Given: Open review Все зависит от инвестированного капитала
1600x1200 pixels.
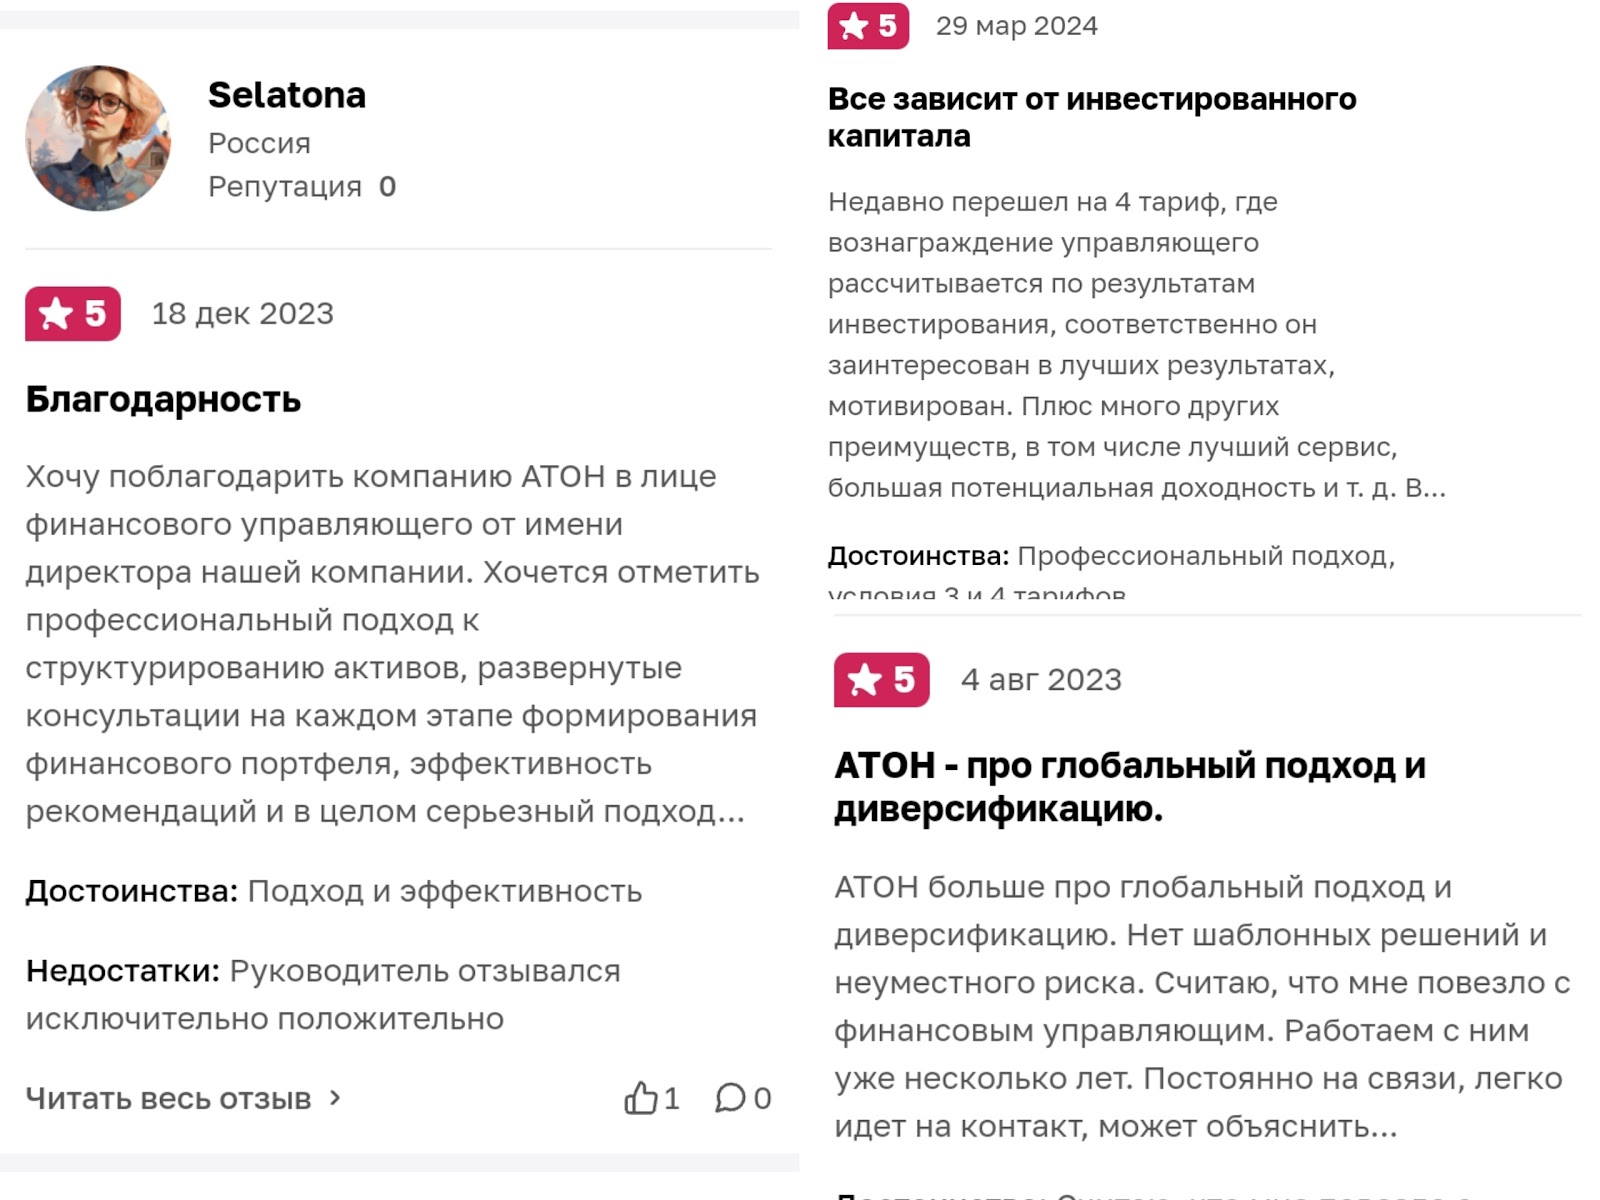Looking at the screenshot, I should tap(1091, 117).
